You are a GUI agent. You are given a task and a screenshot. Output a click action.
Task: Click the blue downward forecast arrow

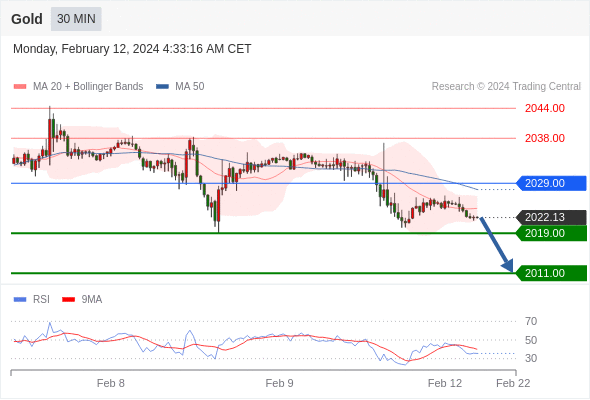tap(496, 244)
